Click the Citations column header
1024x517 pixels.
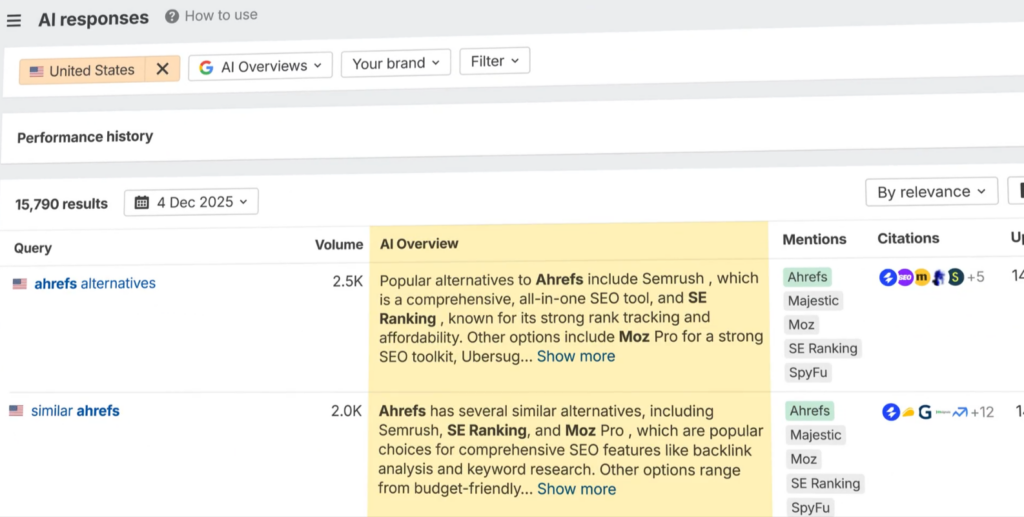(x=908, y=238)
